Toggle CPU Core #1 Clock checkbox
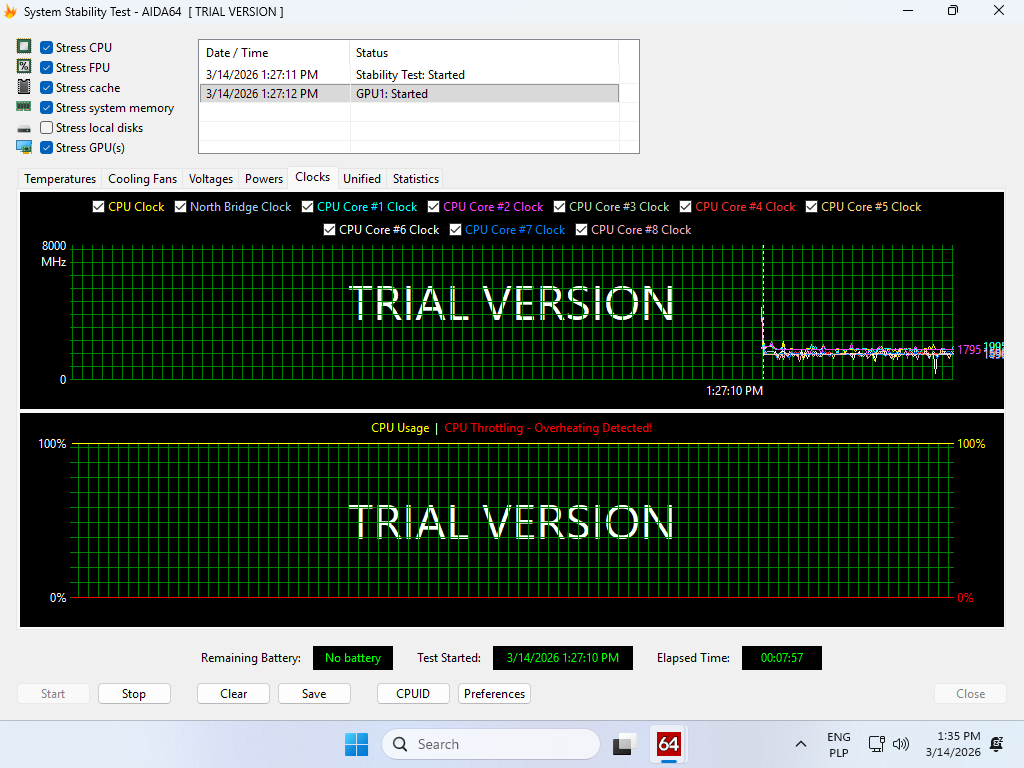The height and width of the screenshot is (768, 1024). click(308, 206)
